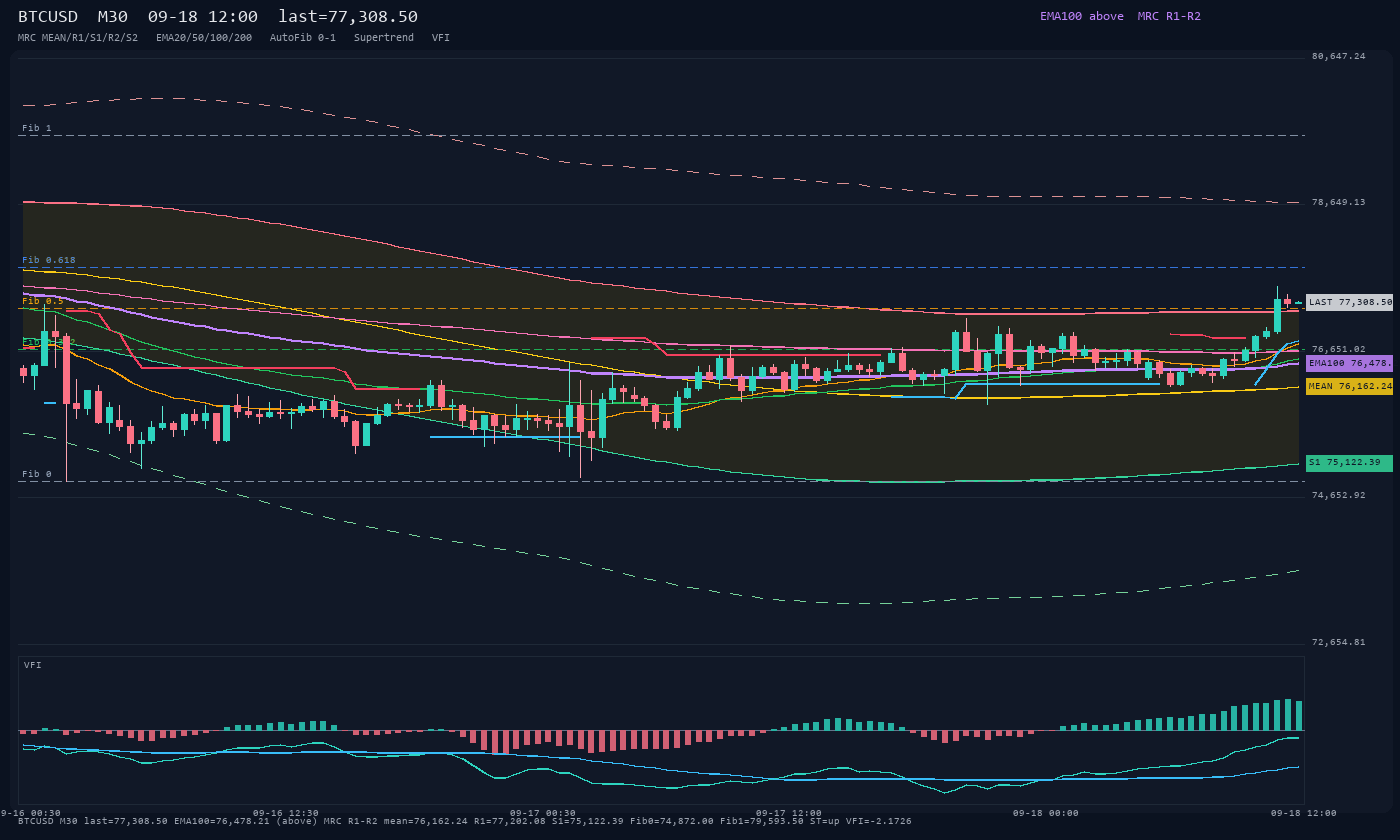The width and height of the screenshot is (1400, 840).
Task: Click the 78,649.13 price axis label
Action: (1338, 202)
